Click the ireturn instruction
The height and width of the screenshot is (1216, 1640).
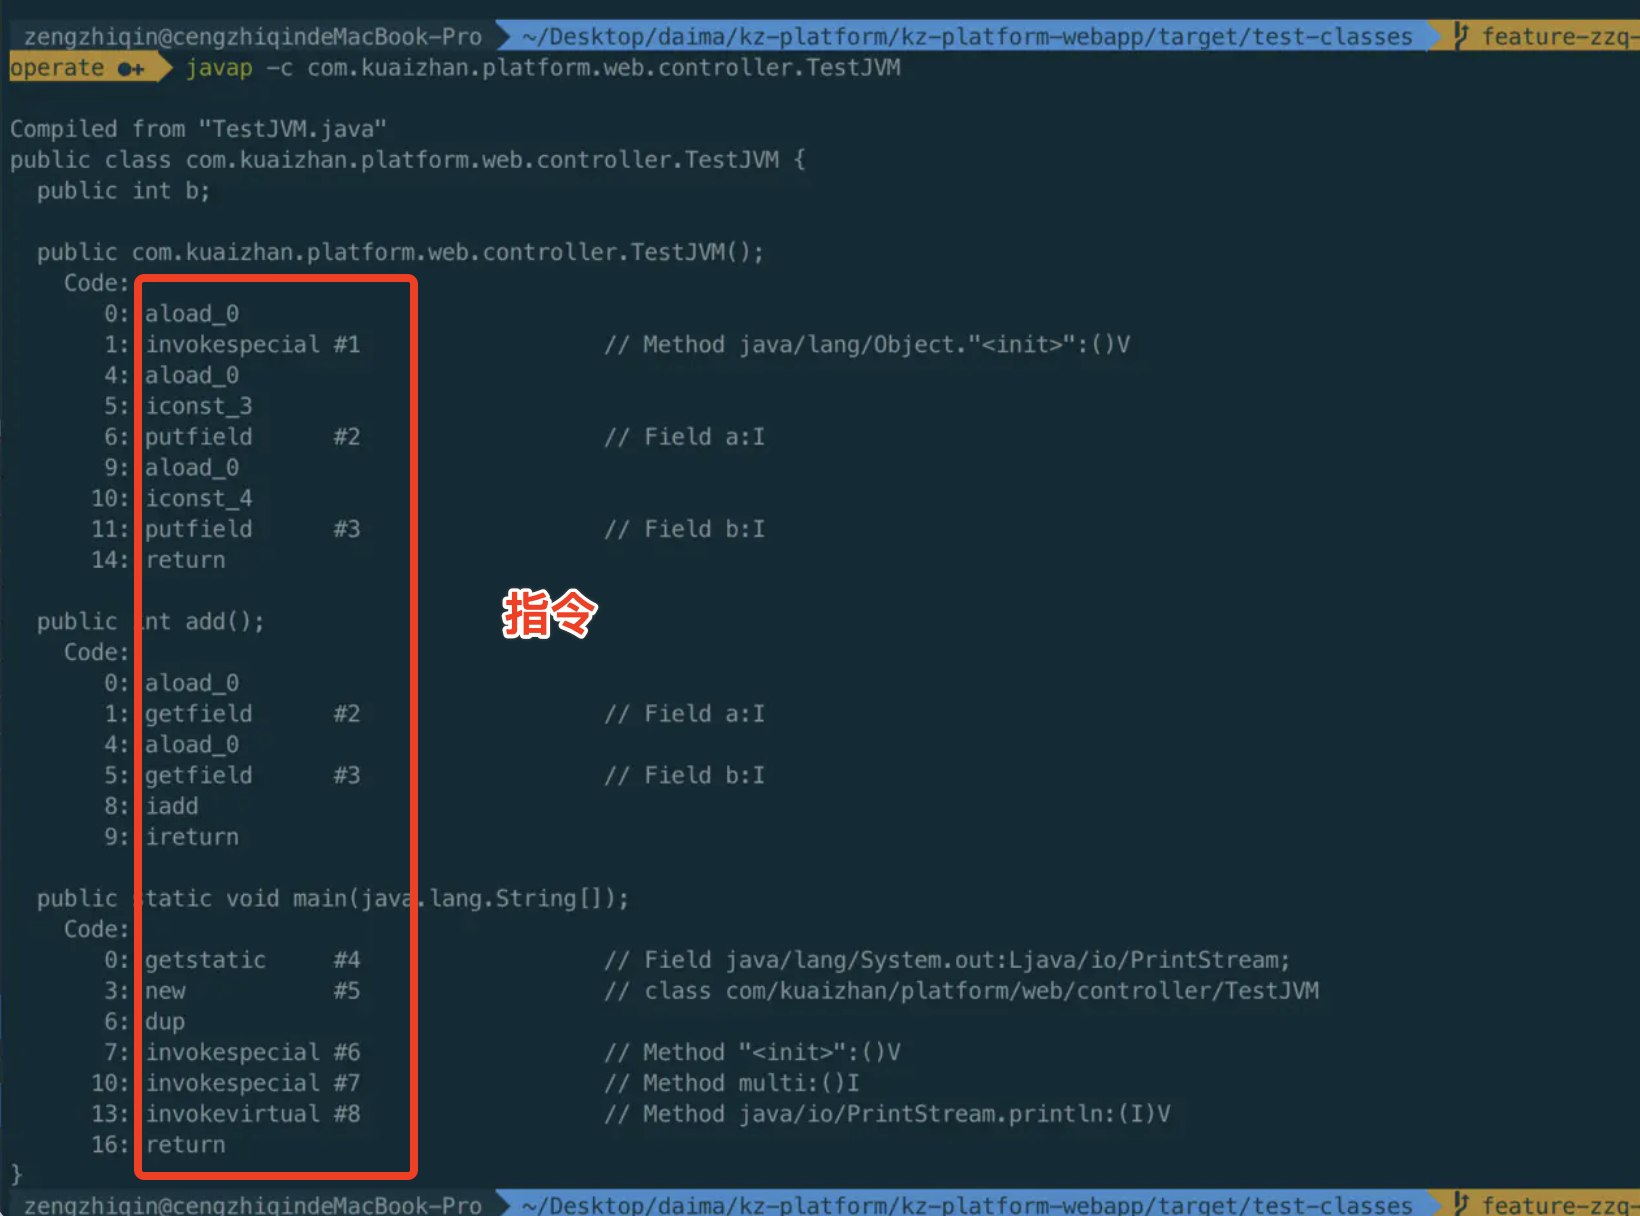click(192, 837)
